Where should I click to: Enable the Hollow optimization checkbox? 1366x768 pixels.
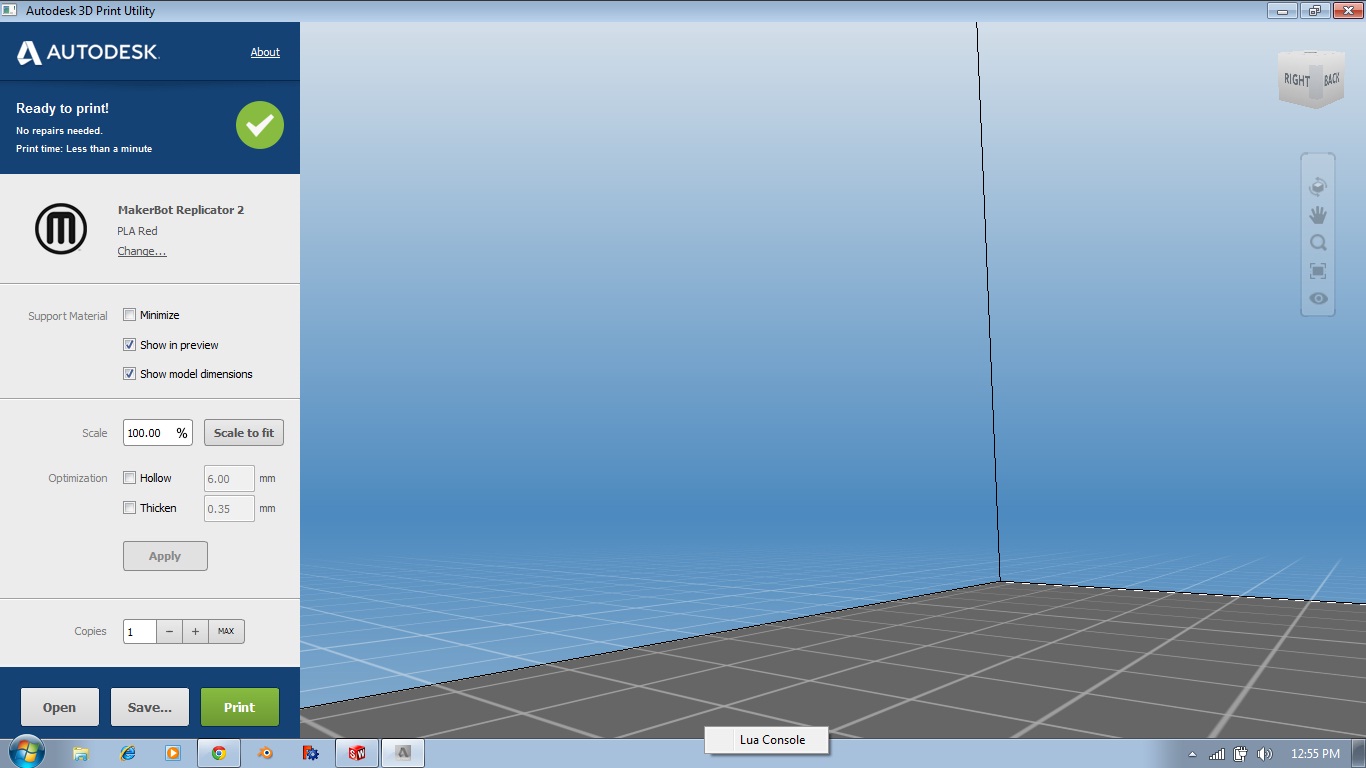(x=129, y=478)
